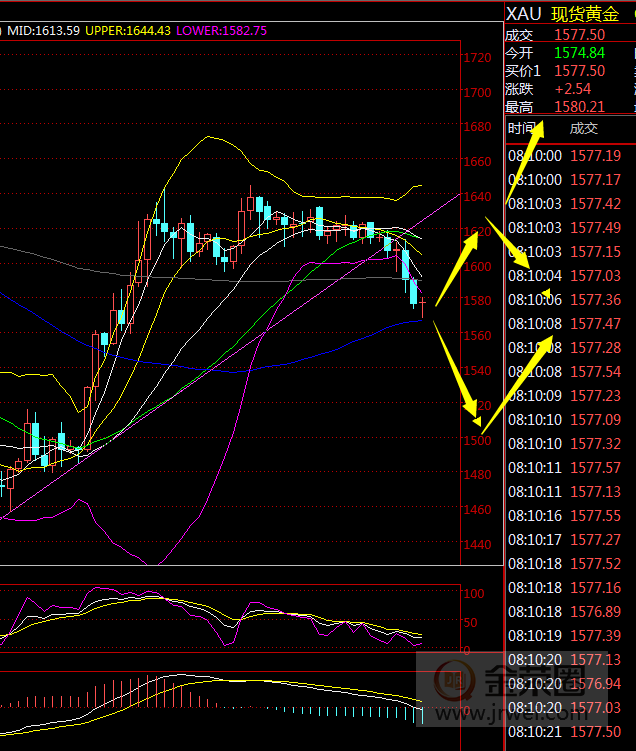Select the 最高 value 1580.21

coord(580,107)
